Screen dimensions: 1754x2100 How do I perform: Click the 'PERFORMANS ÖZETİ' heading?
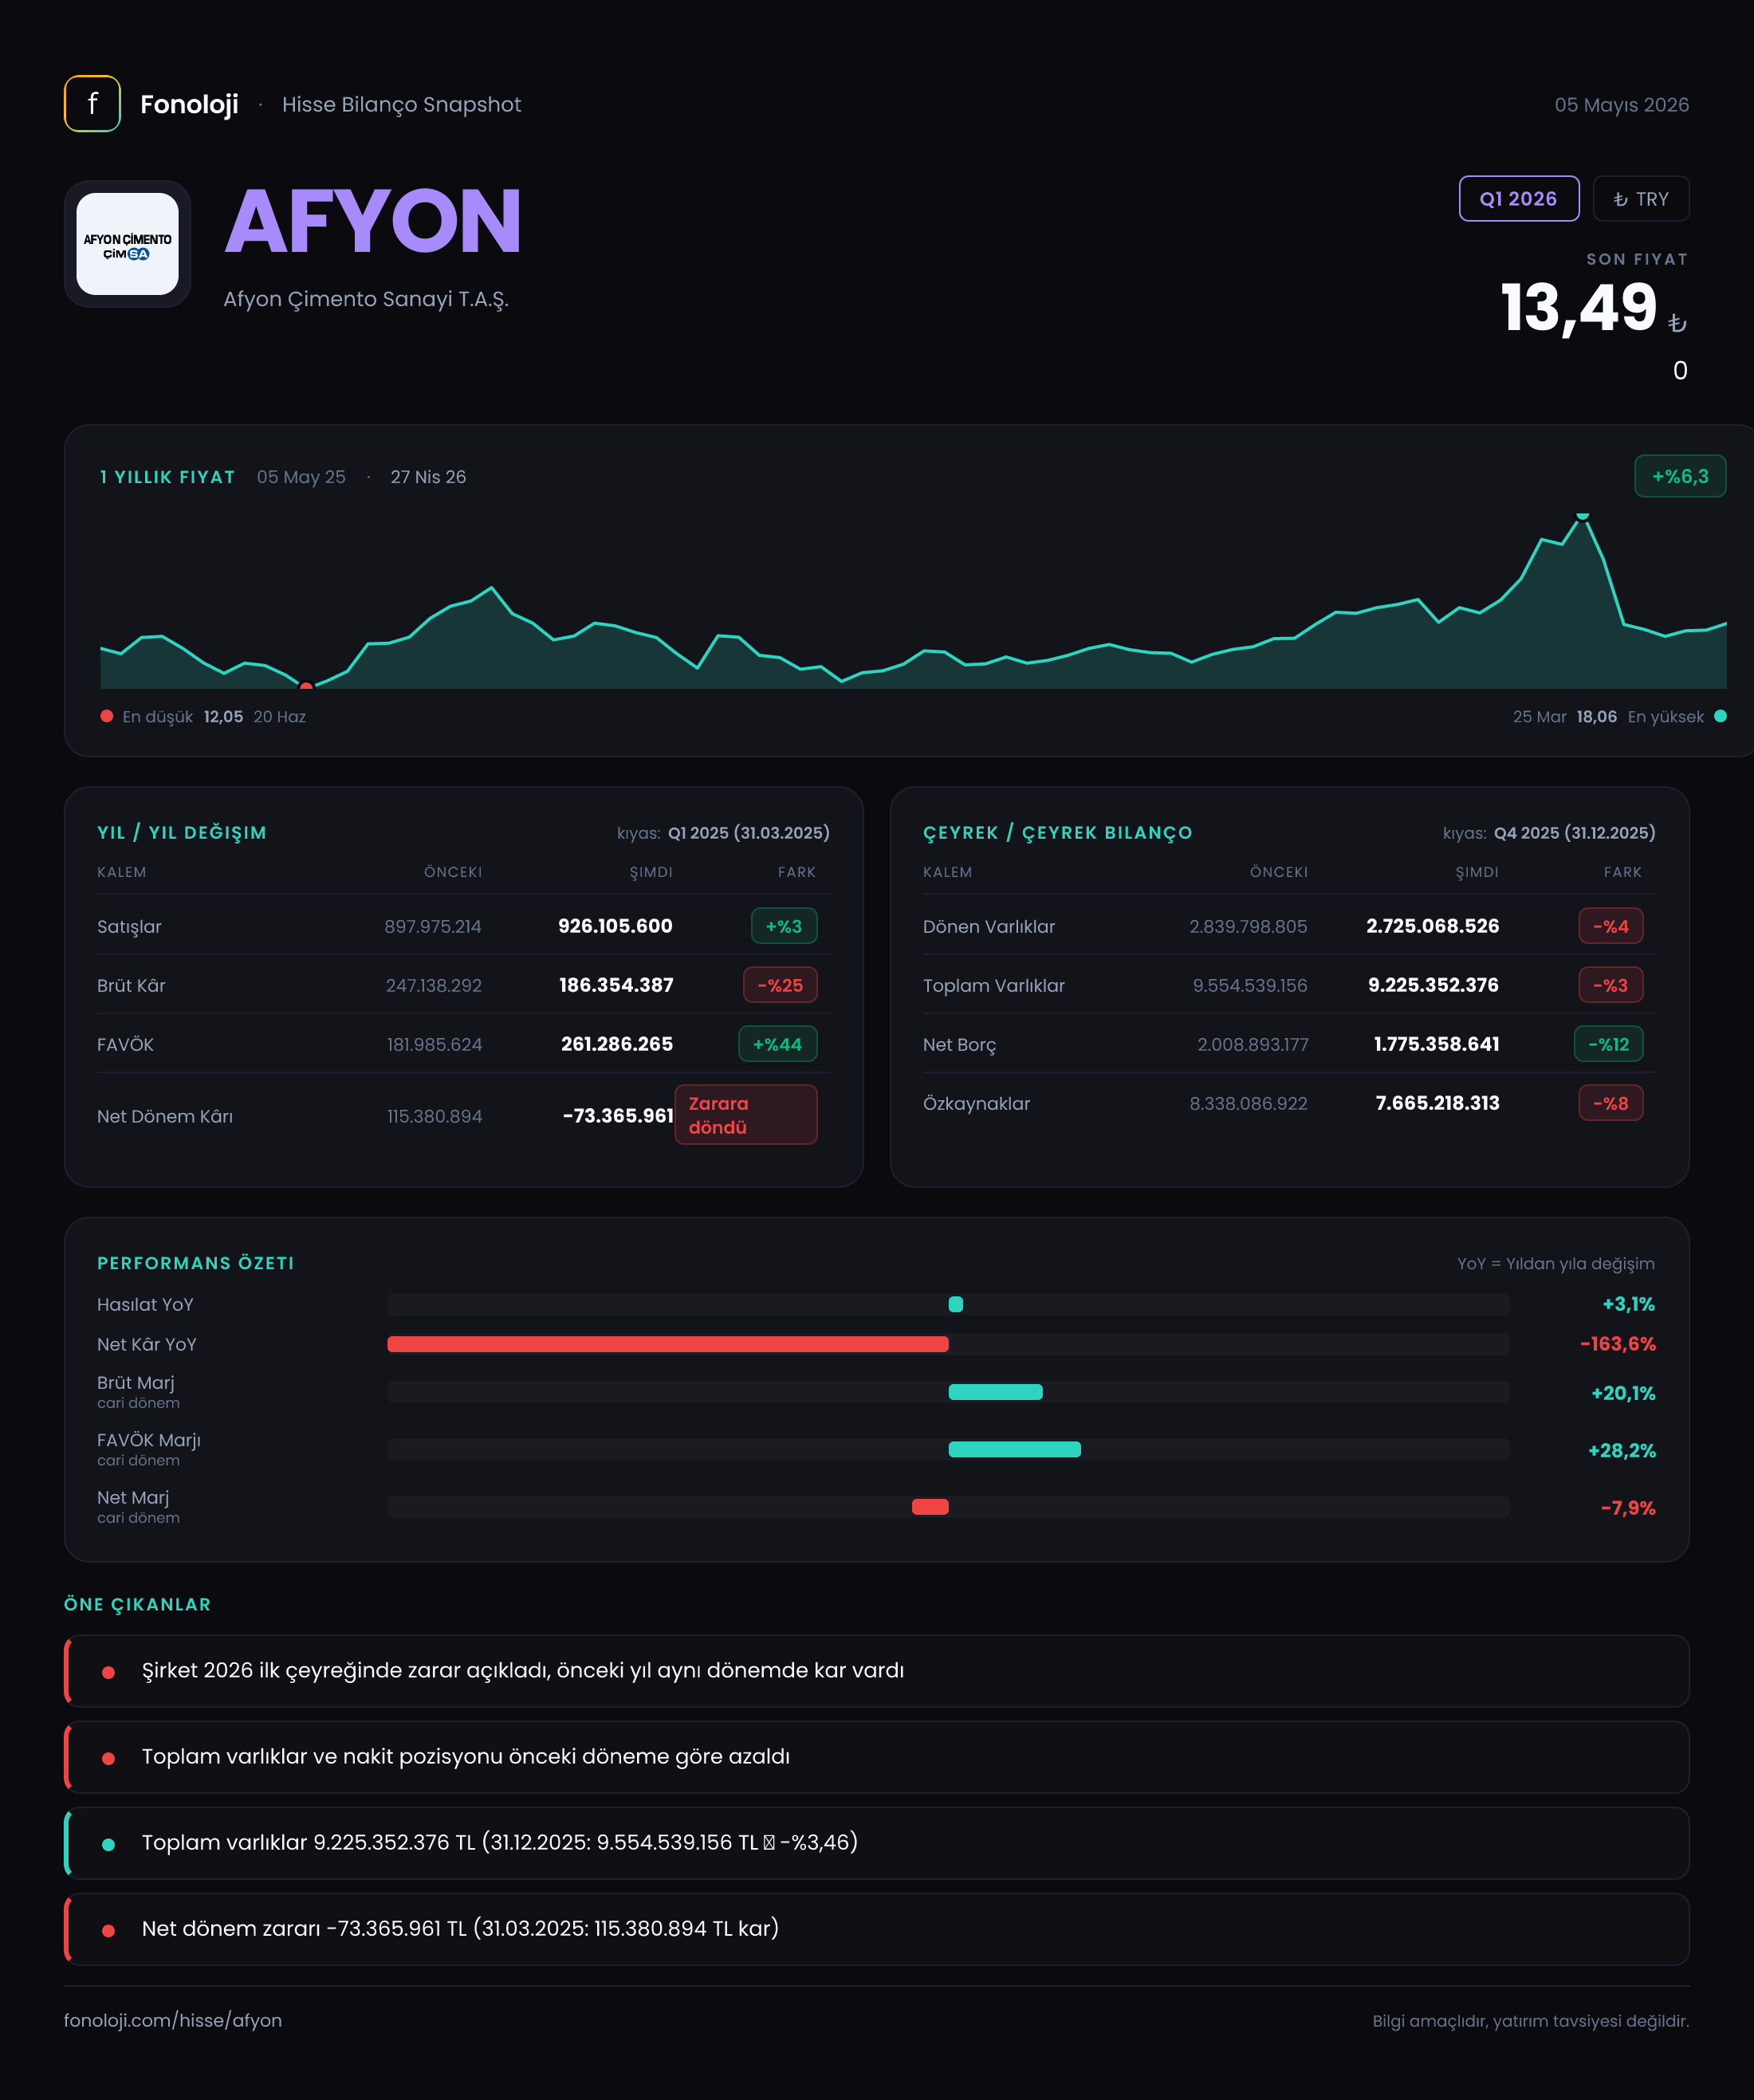196,1263
